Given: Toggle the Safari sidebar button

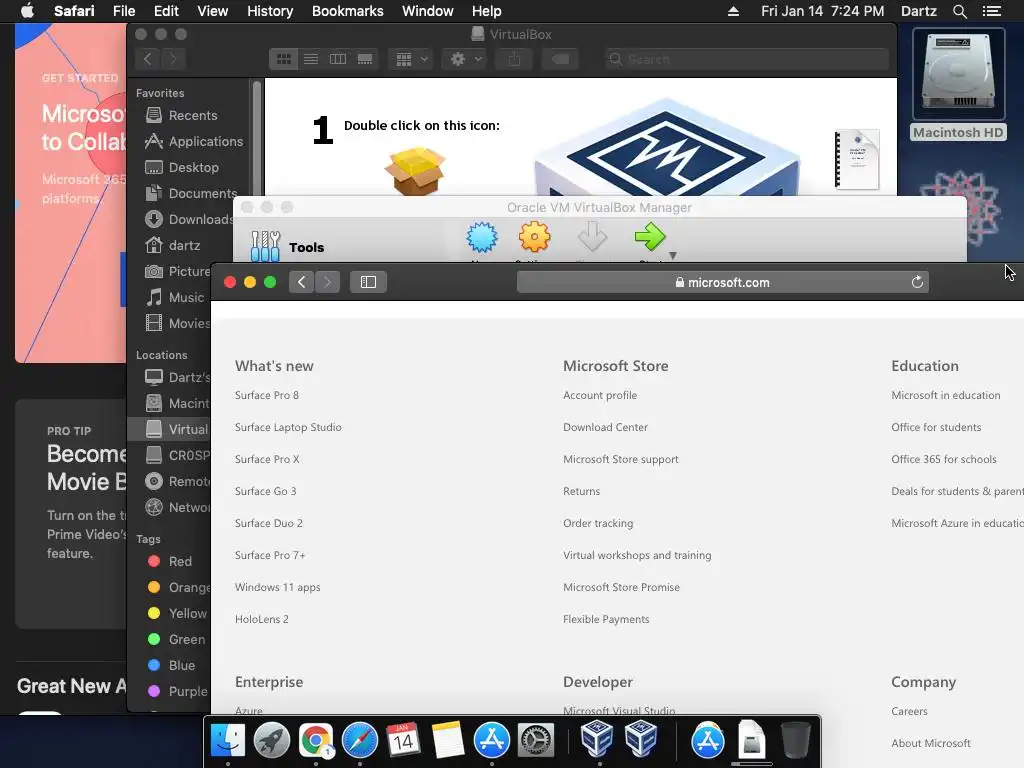Looking at the screenshot, I should (368, 282).
